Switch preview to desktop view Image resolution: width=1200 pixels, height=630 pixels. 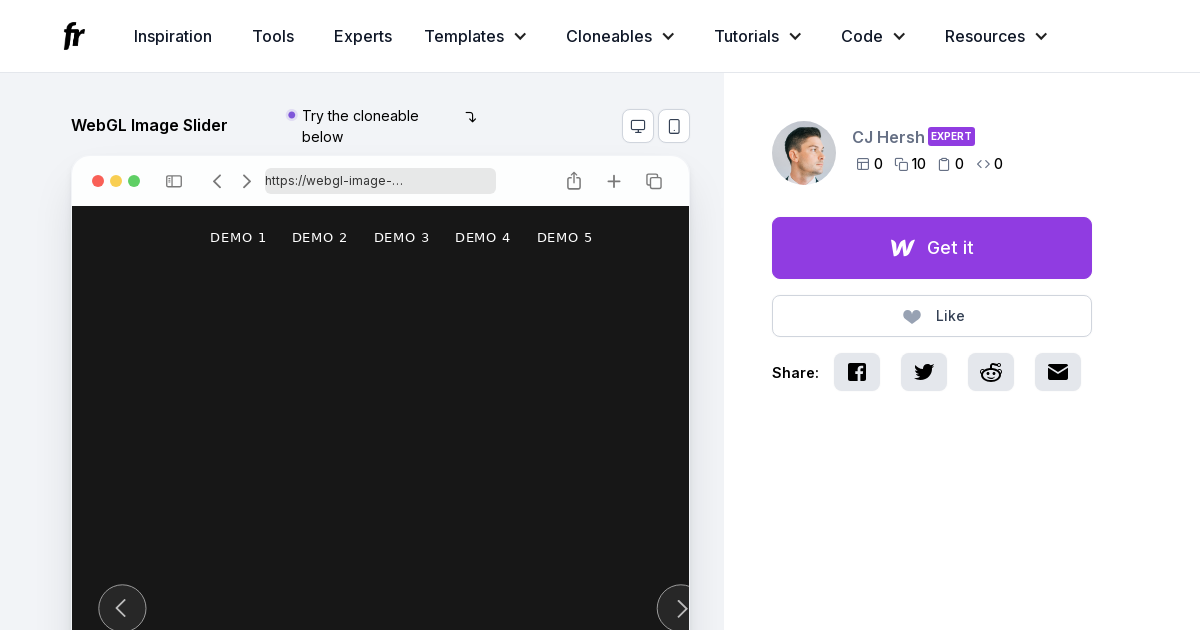638,126
